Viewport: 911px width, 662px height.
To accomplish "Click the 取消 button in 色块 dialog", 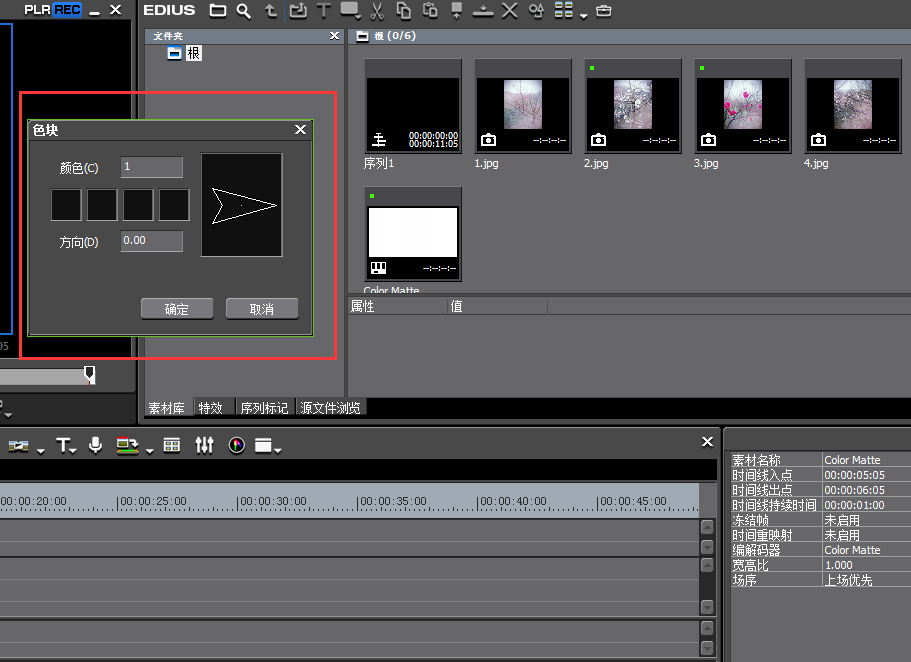I will [262, 309].
